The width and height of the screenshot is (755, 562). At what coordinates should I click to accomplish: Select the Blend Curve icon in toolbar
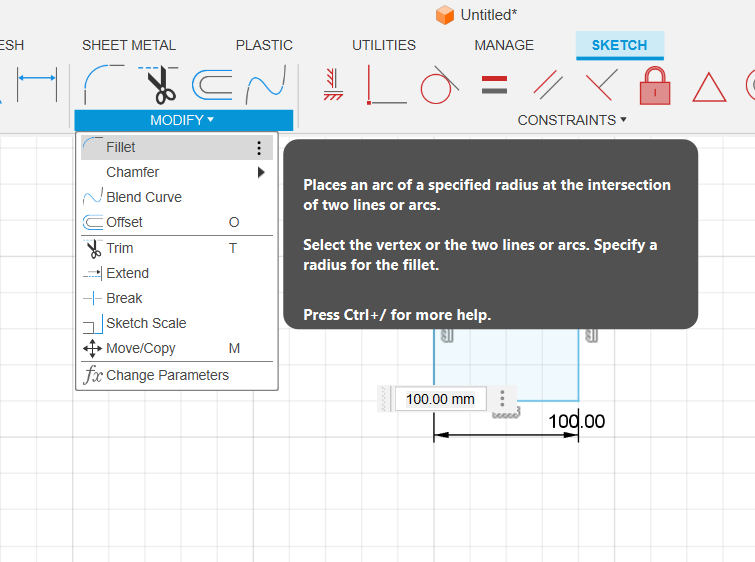tap(266, 85)
